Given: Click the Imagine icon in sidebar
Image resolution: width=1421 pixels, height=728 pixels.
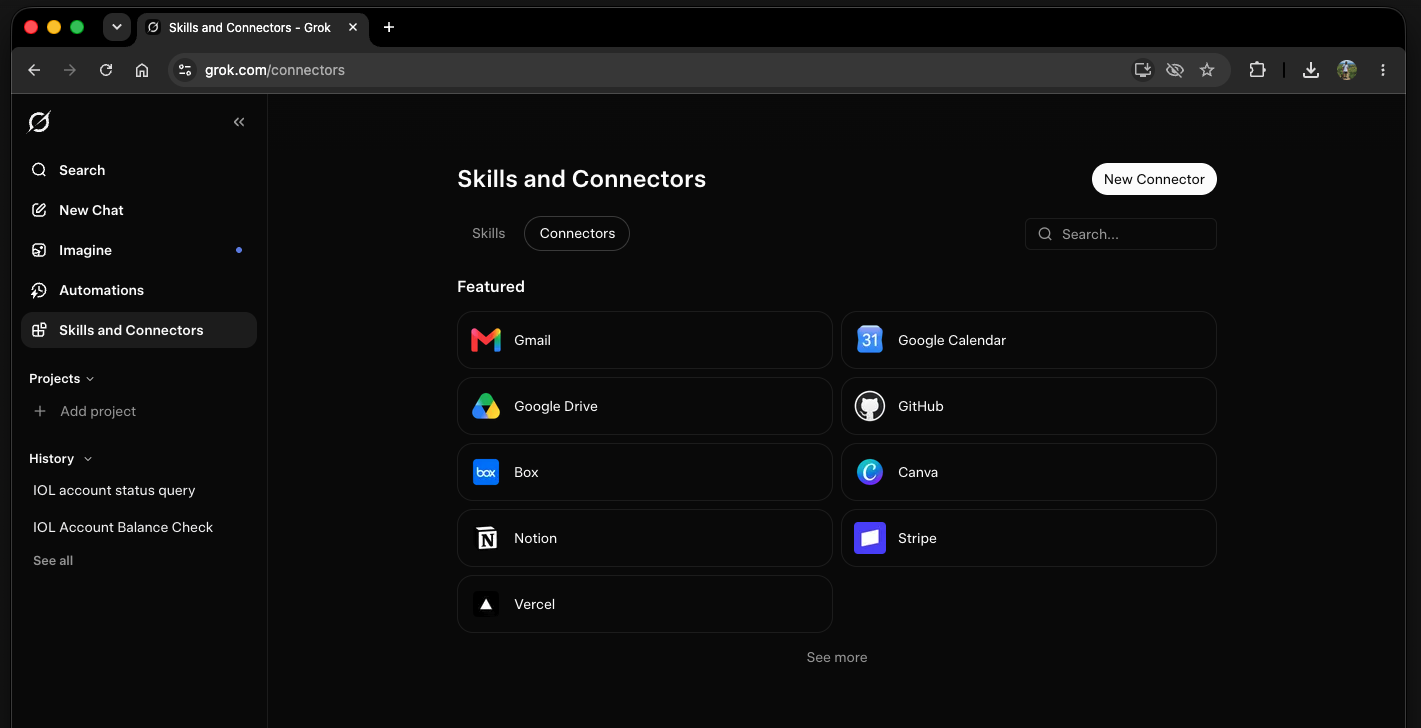Looking at the screenshot, I should pos(39,250).
